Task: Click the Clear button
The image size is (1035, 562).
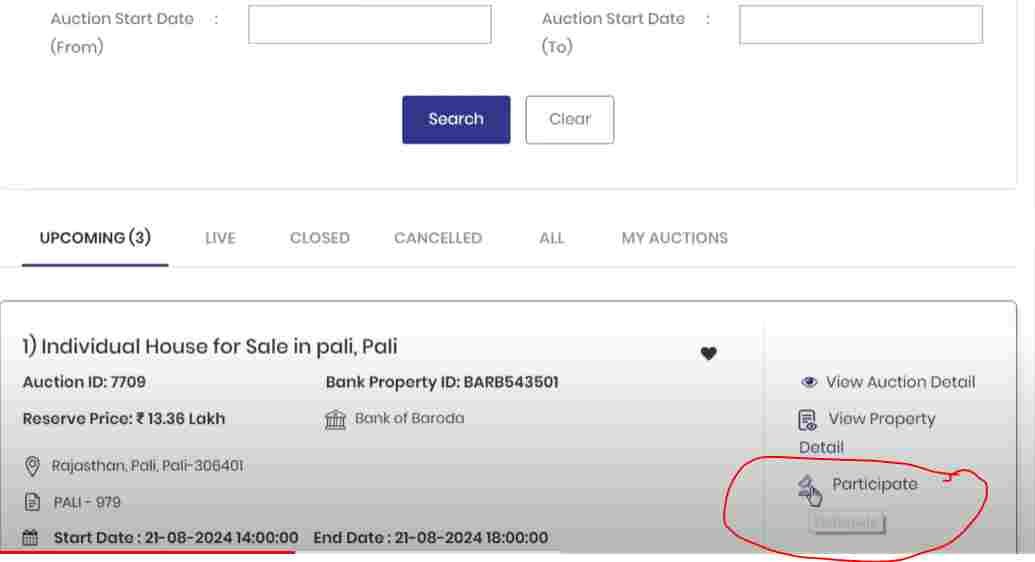Action: (x=570, y=120)
